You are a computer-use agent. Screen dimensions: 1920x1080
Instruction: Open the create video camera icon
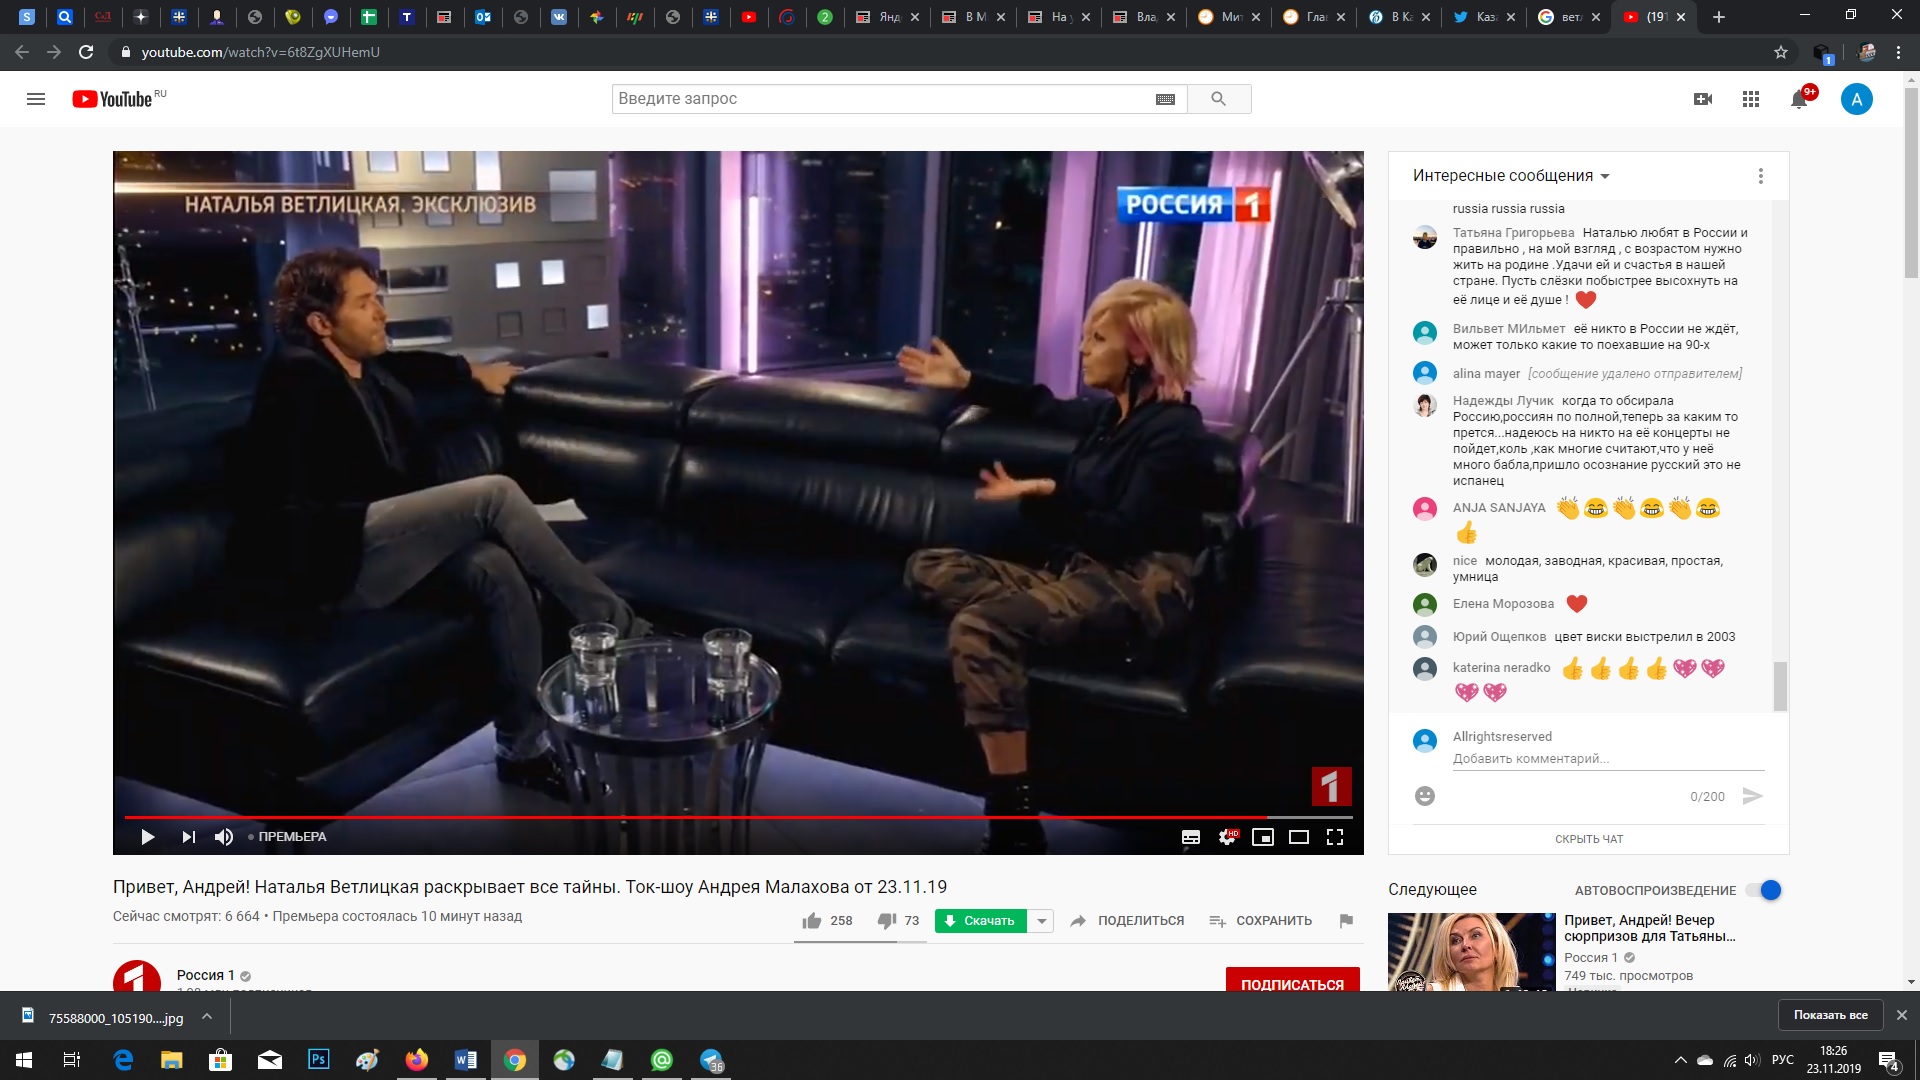click(x=1703, y=99)
